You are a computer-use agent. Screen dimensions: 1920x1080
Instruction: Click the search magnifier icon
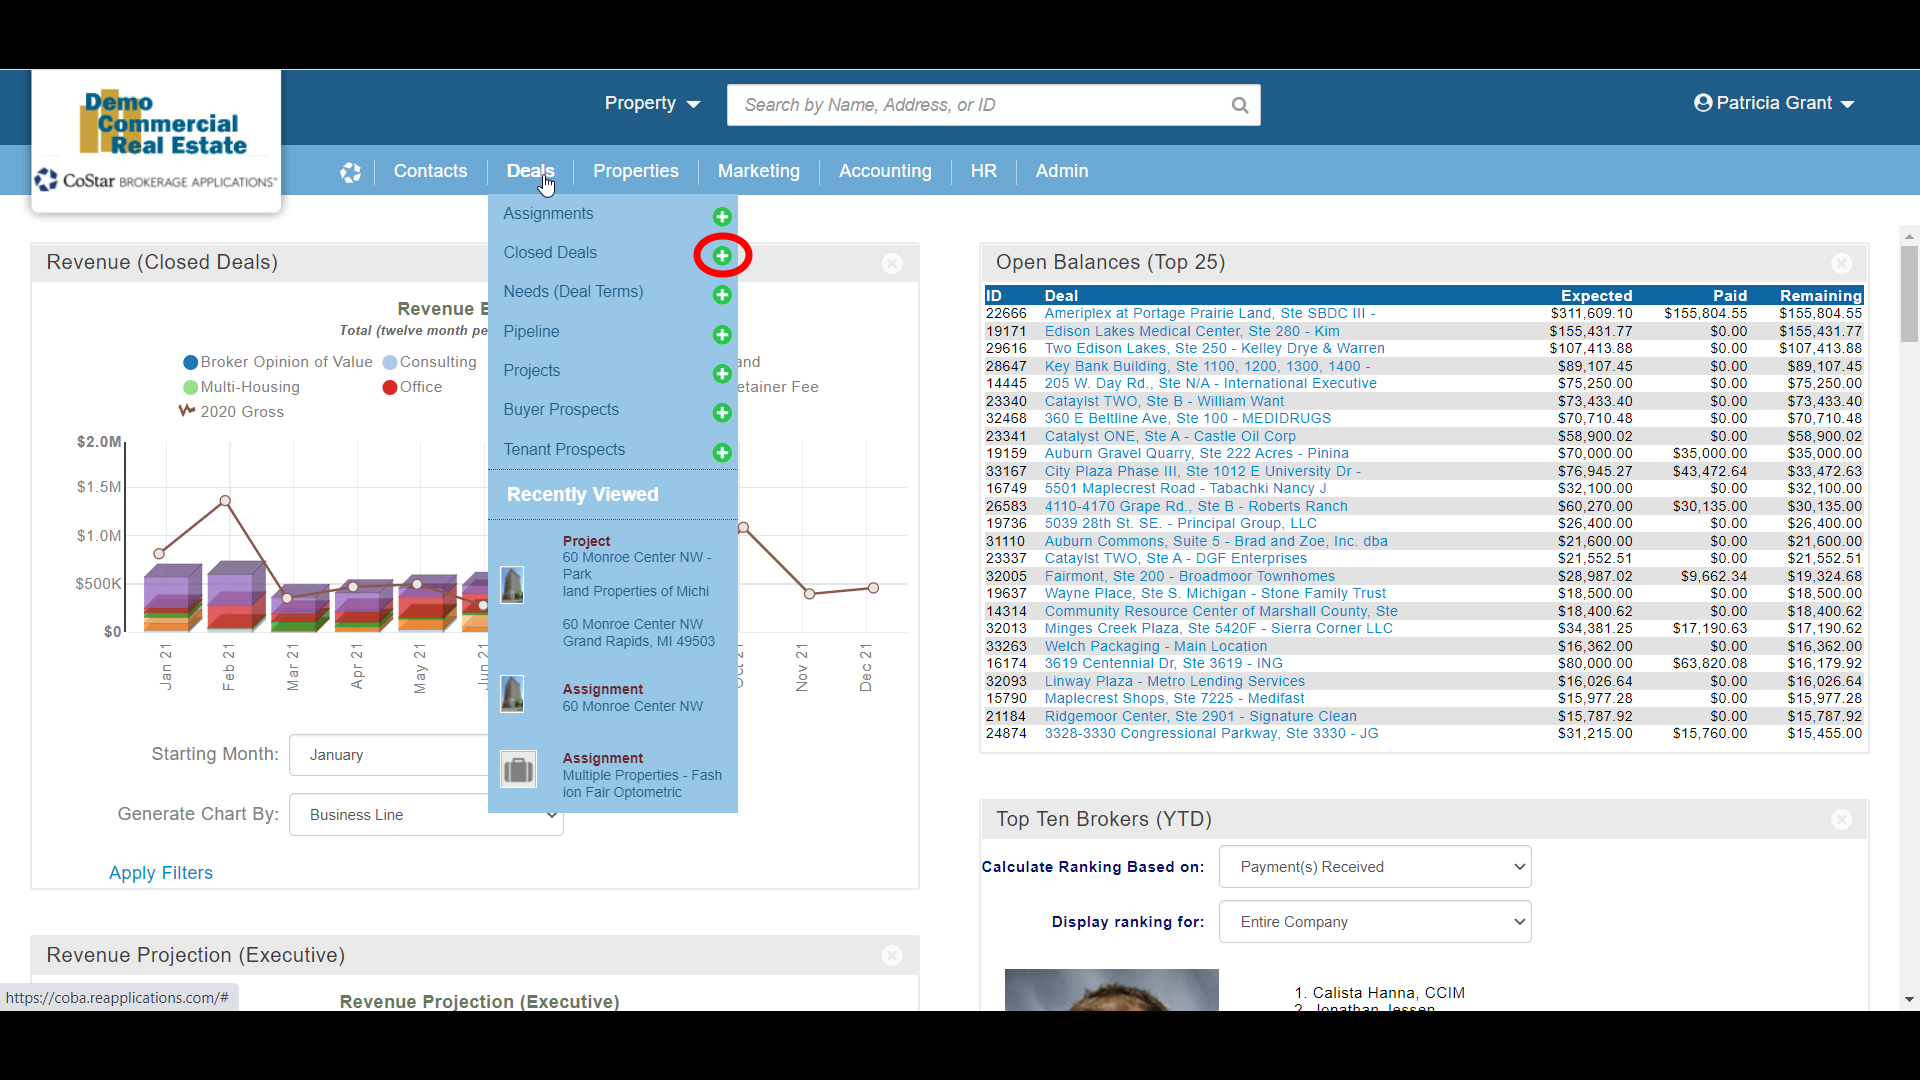1240,105
